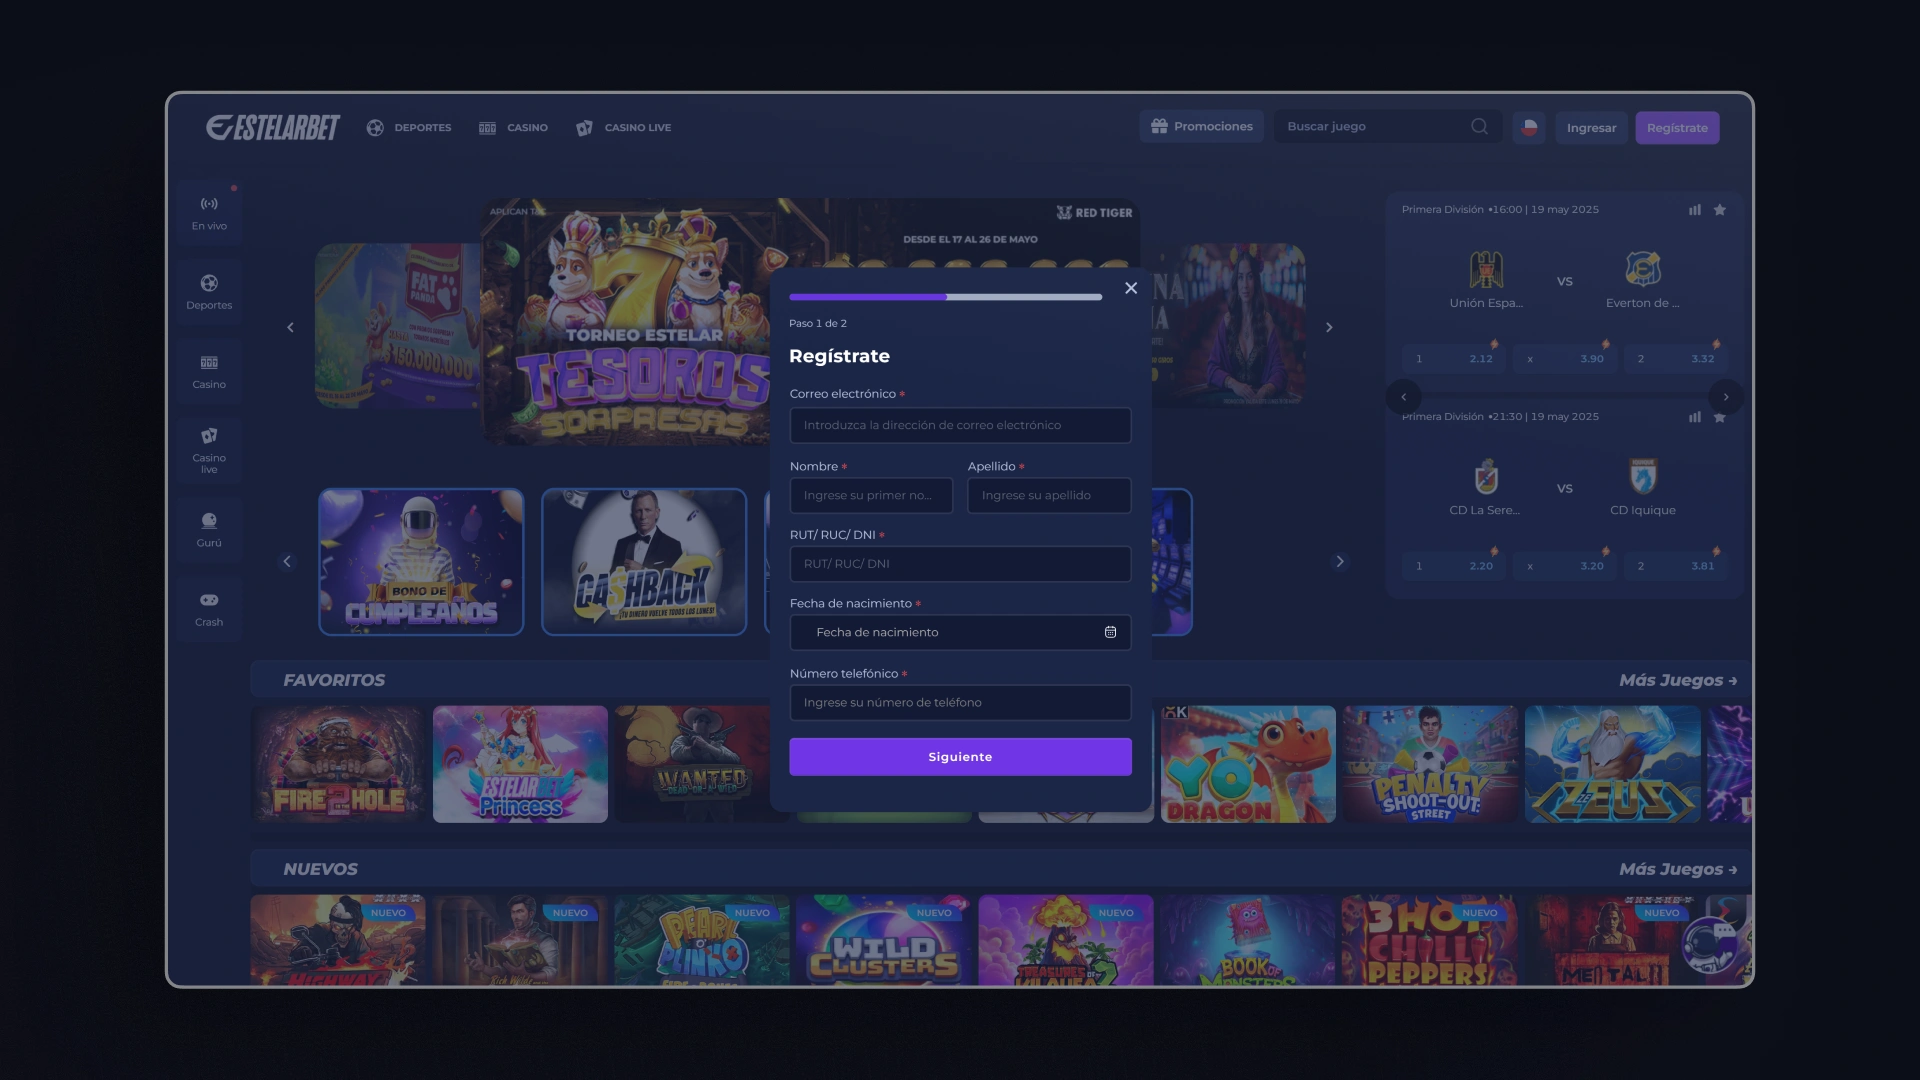Screen dimensions: 1920x1080
Task: Open Casino live in the sidebar
Action: 209,450
